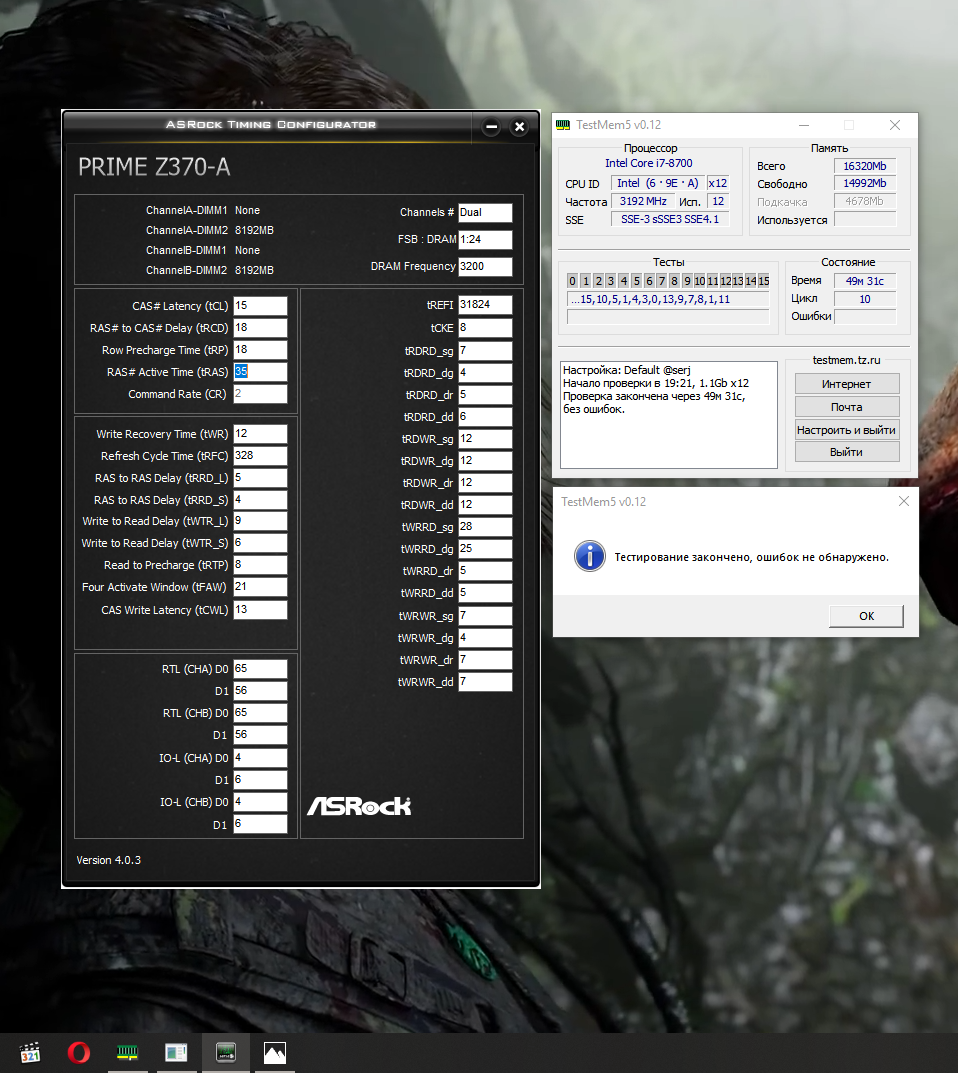Click the CAS Write Latency (tCWL) field
This screenshot has height=1073, width=958.
(260, 610)
